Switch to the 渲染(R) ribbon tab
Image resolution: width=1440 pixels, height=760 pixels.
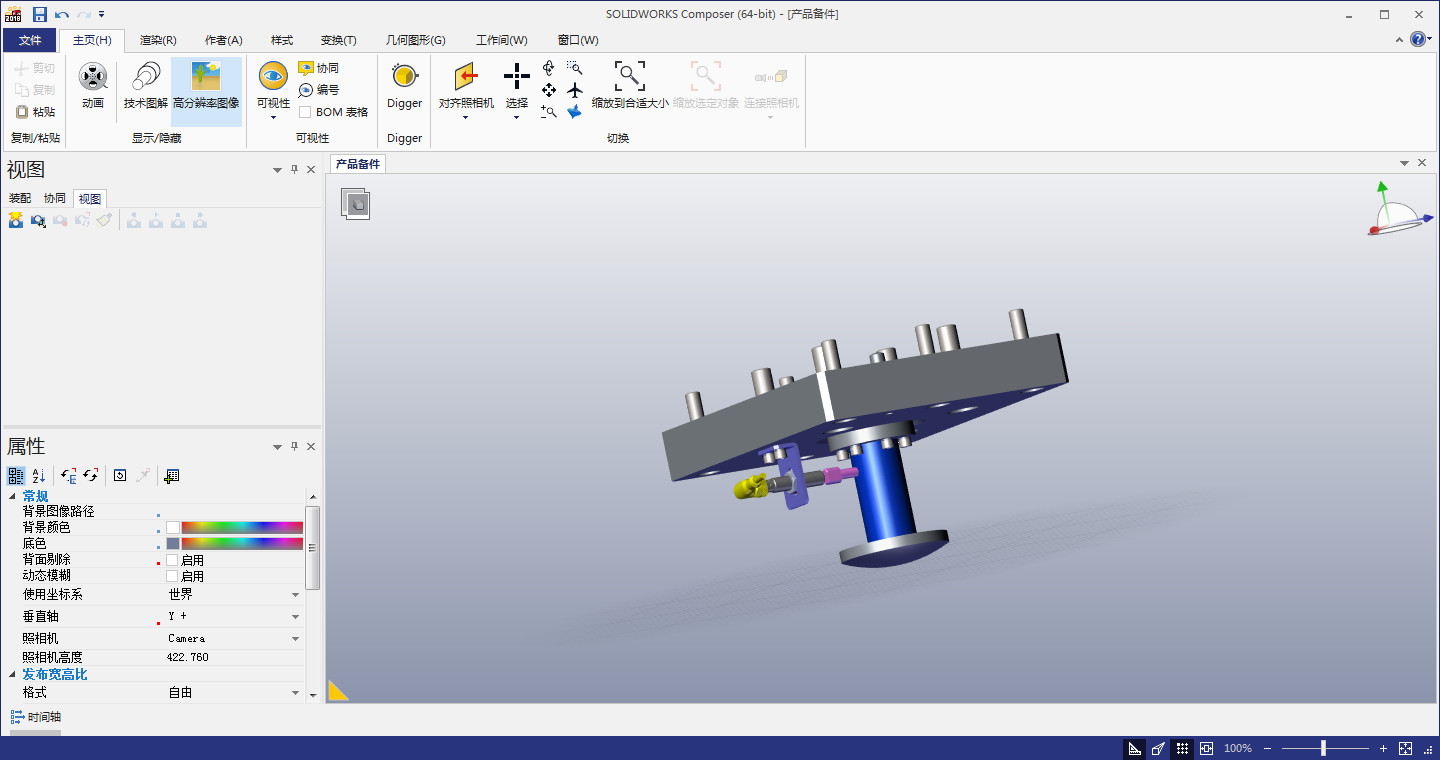158,40
